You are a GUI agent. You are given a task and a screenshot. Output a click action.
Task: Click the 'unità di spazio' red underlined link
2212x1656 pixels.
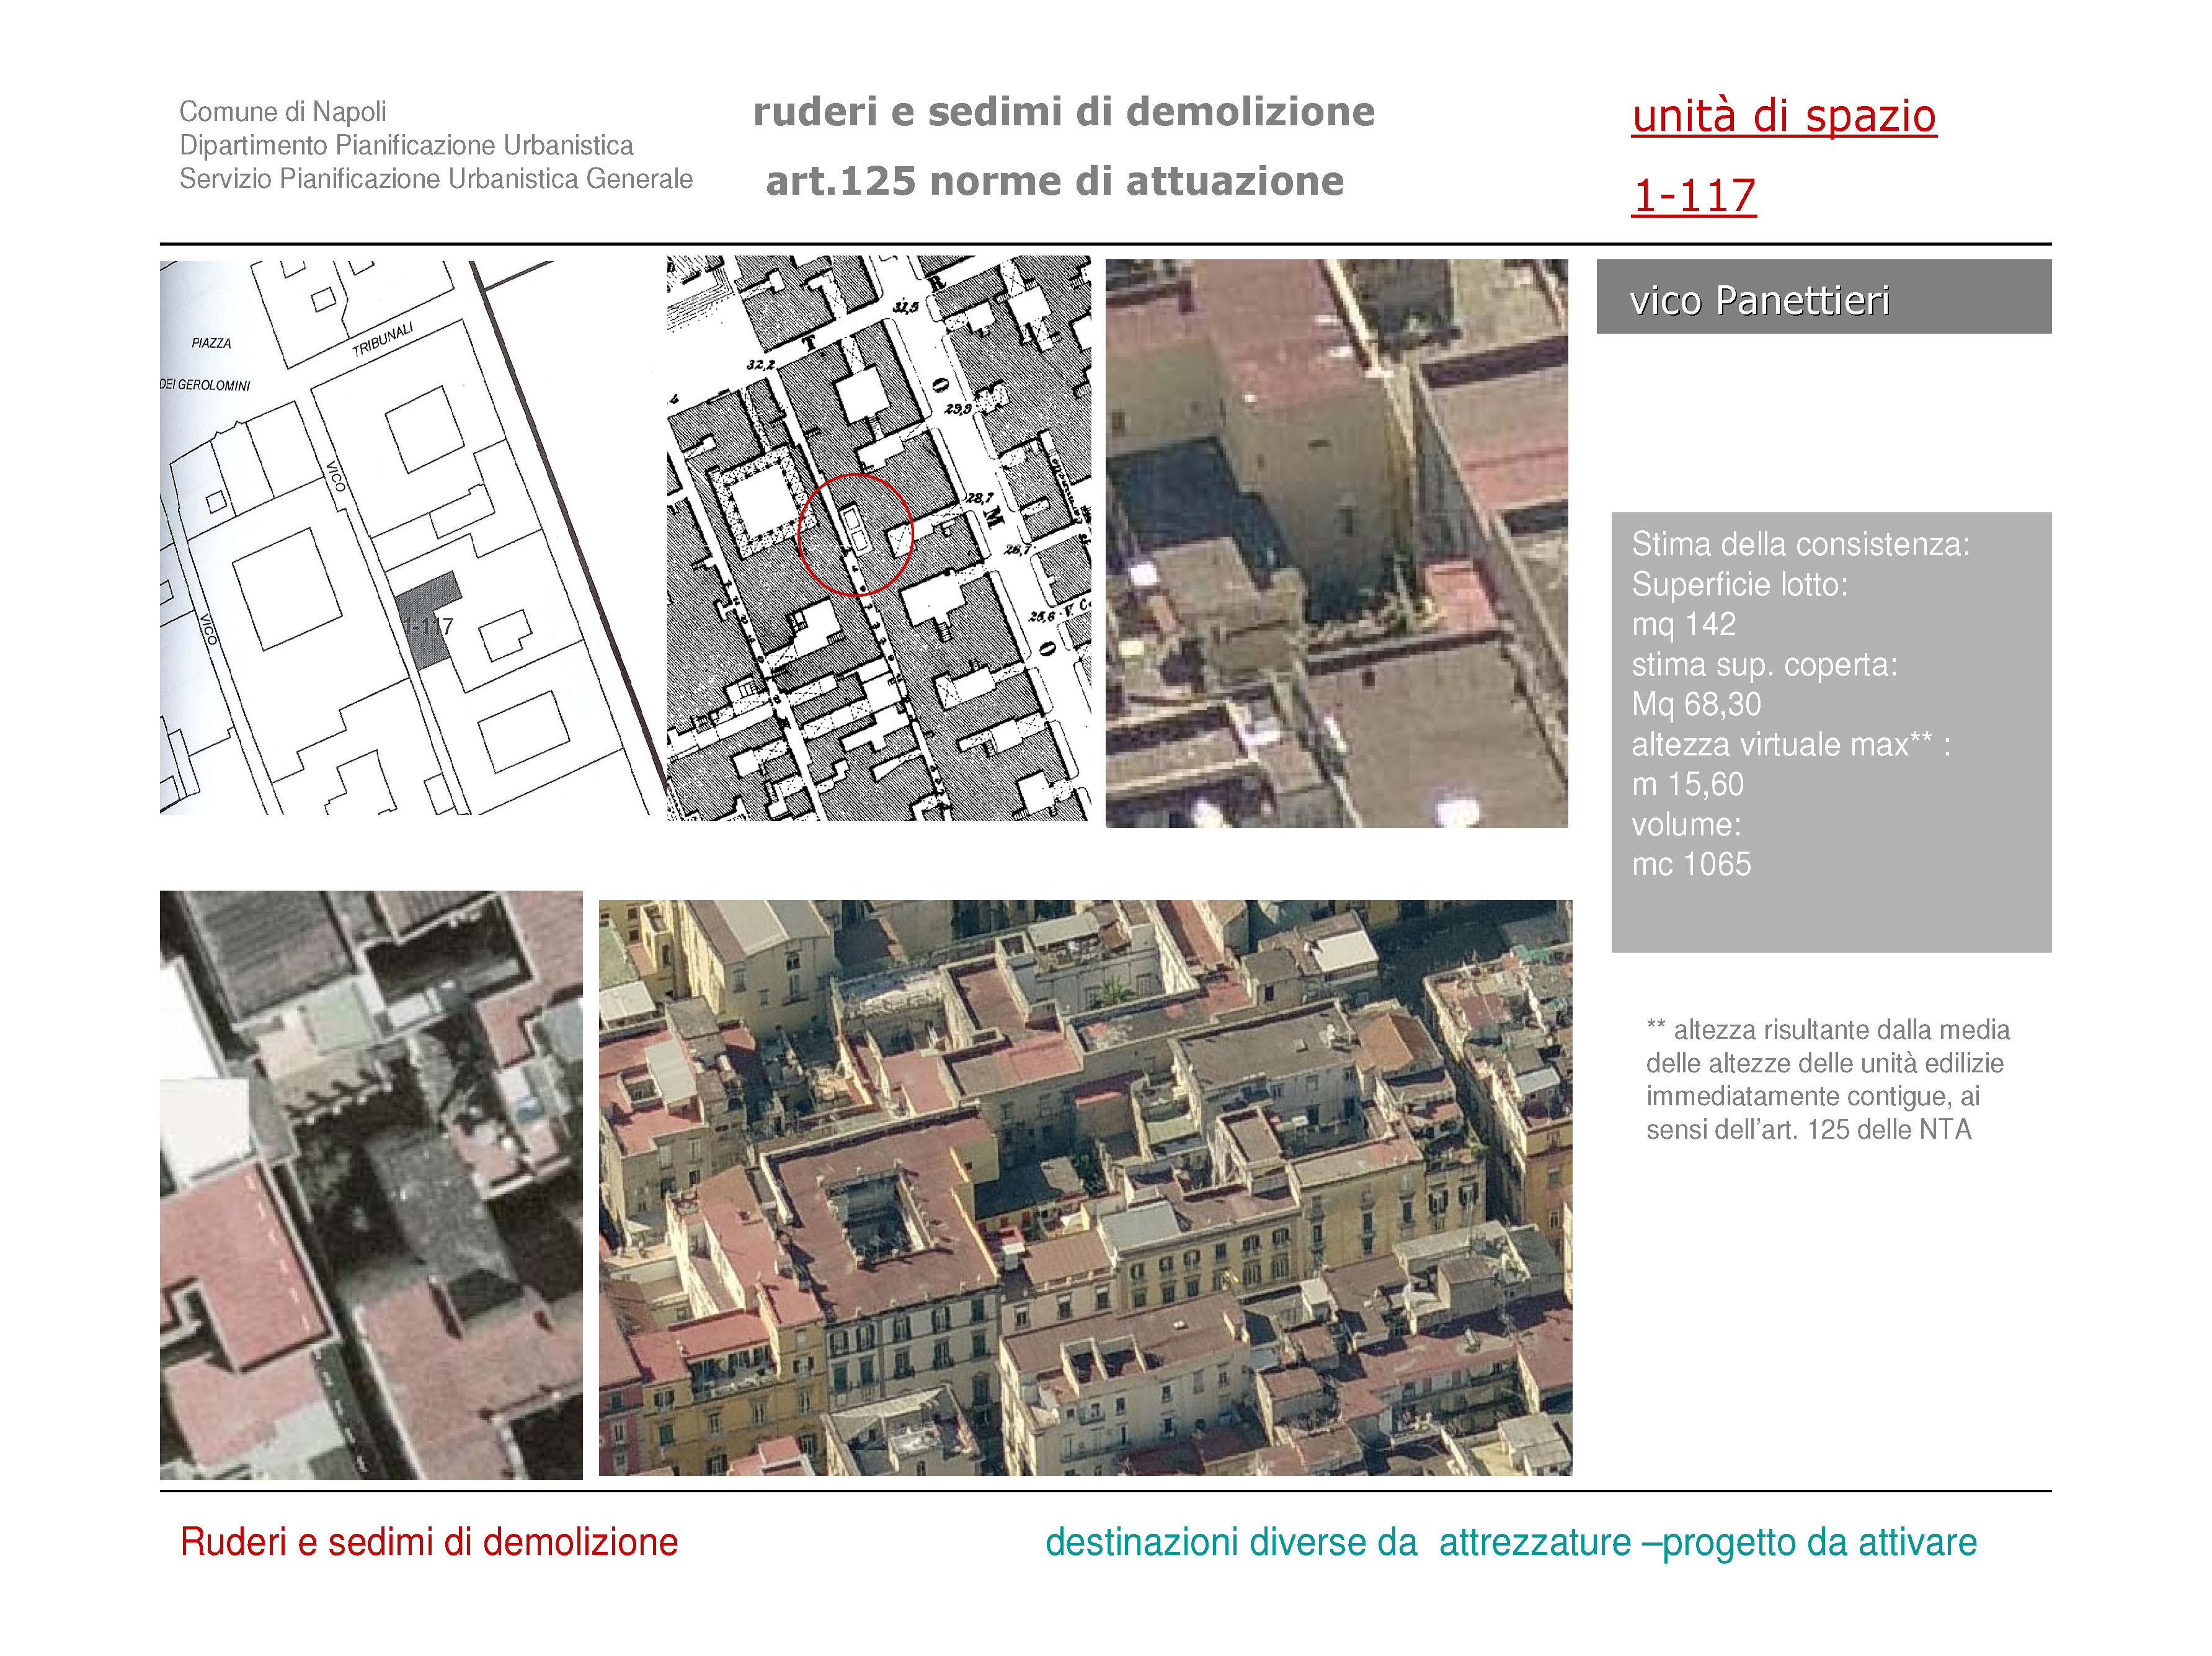coord(1783,116)
